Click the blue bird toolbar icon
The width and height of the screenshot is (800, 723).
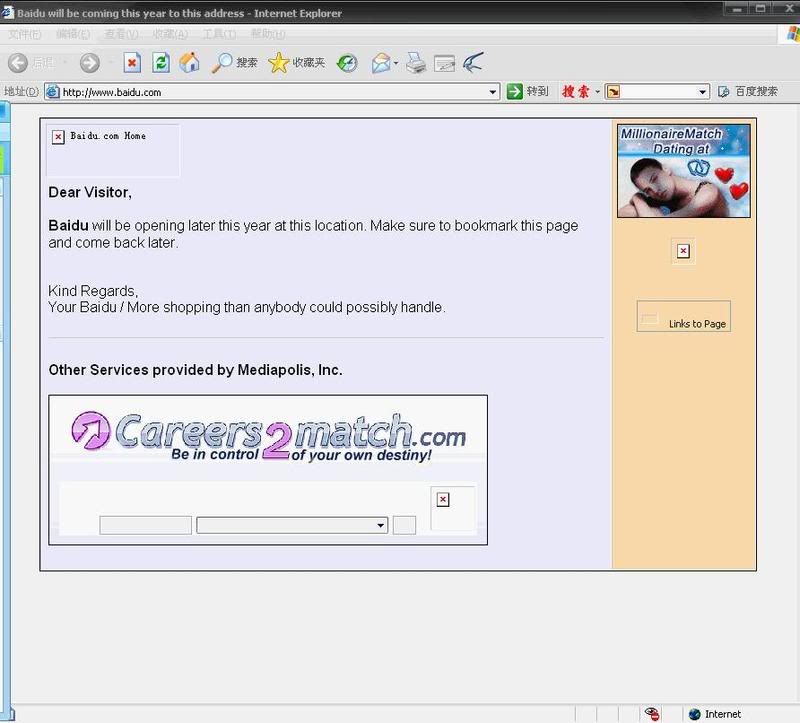coord(473,63)
